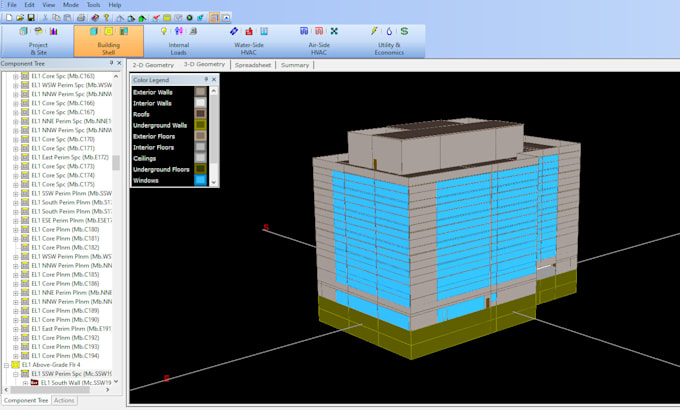Click the red check mark toolbar icon
This screenshot has height=410, width=680.
click(x=156, y=18)
